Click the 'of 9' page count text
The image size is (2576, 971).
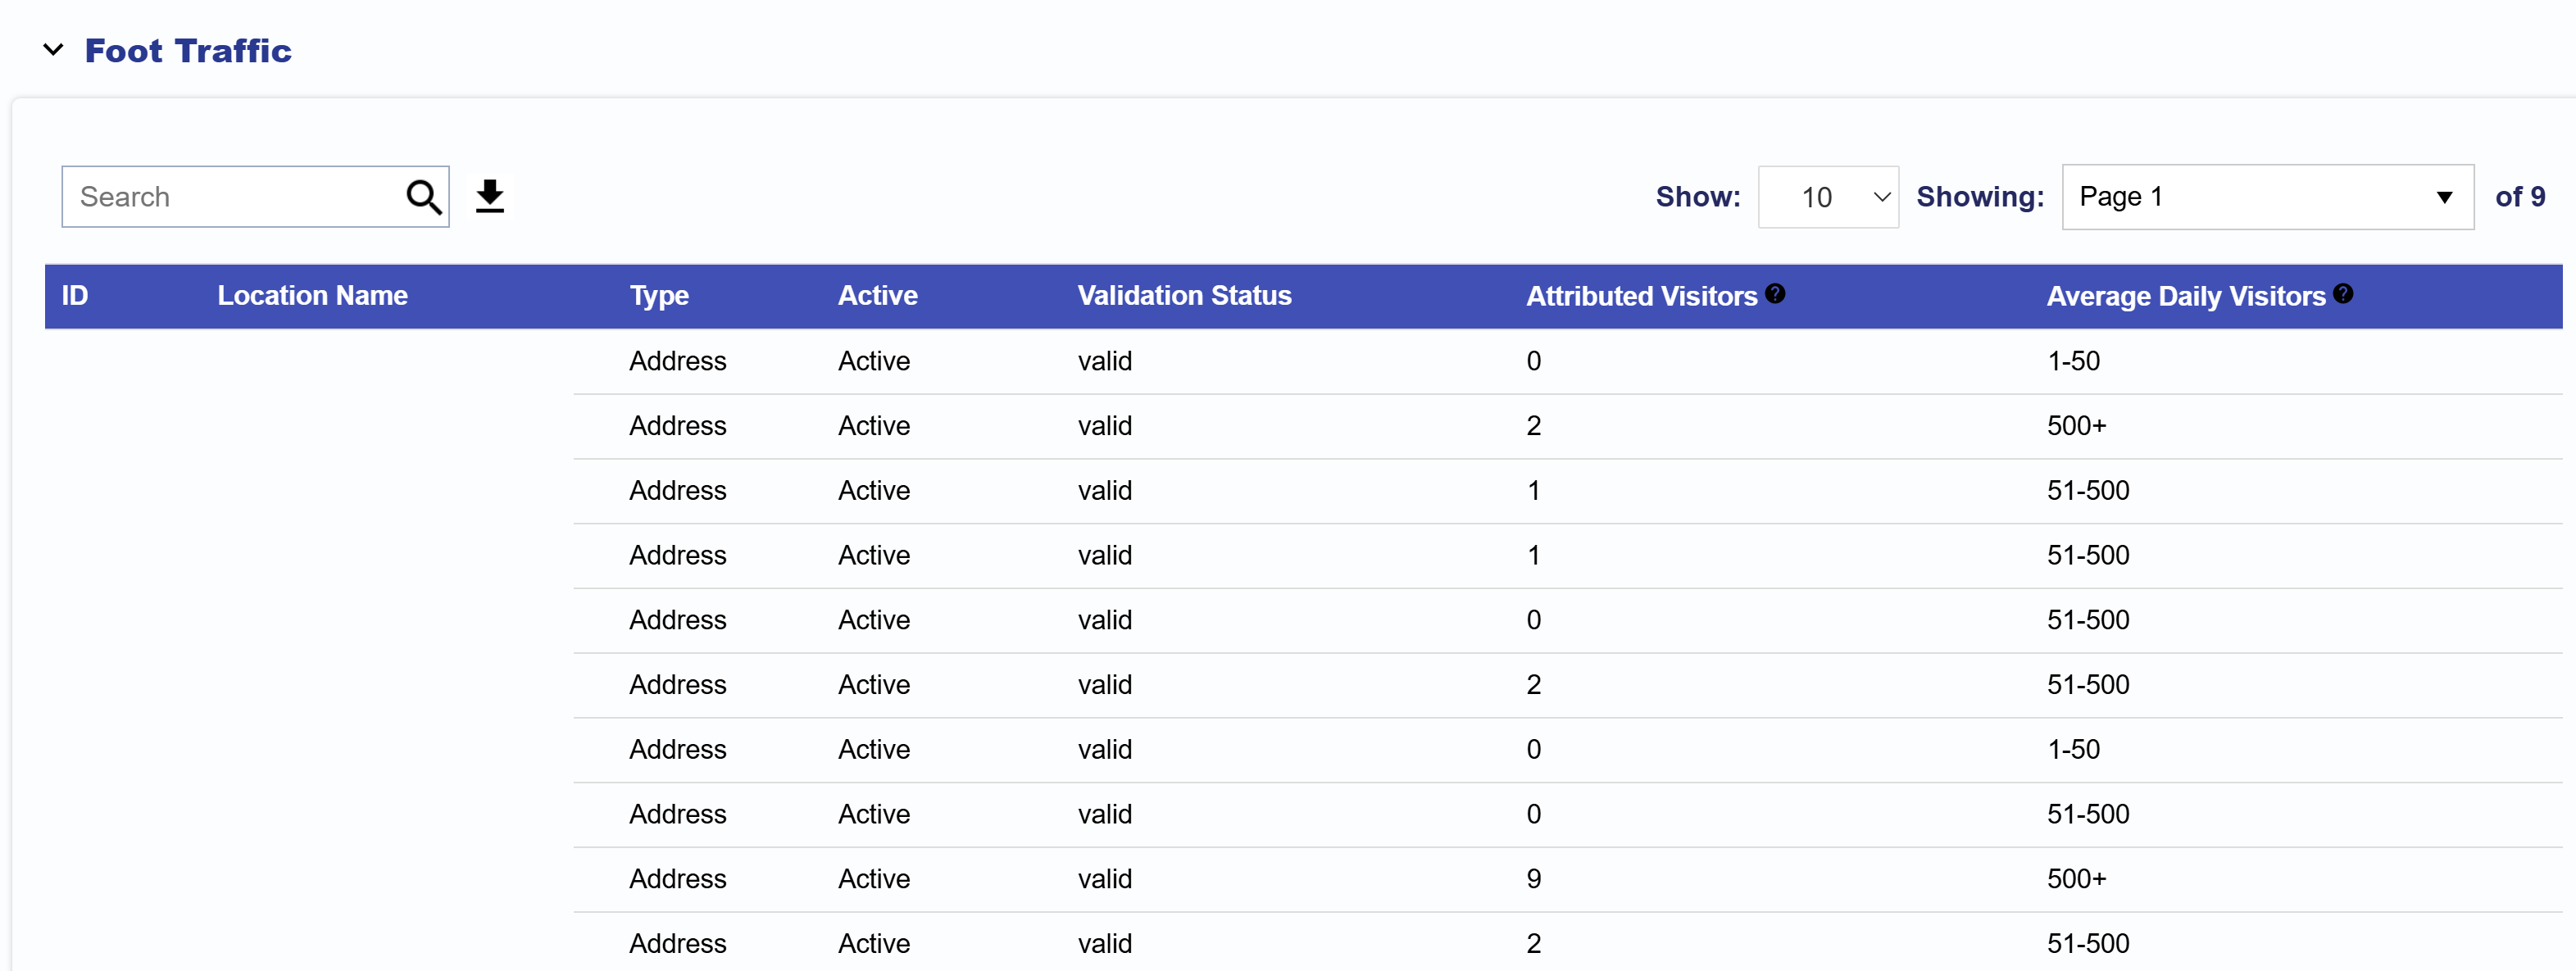point(2520,197)
